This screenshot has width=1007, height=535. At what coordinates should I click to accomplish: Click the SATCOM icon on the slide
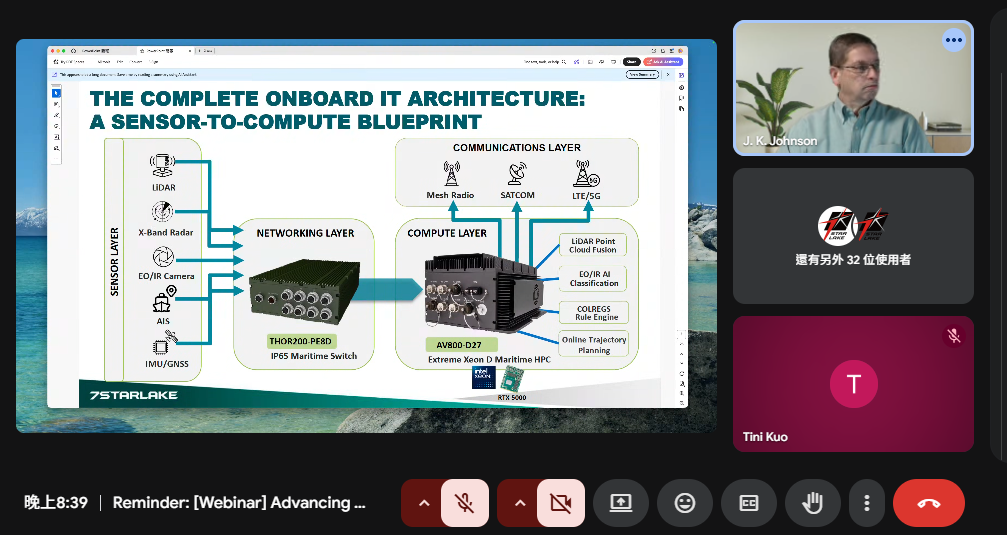pyautogui.click(x=517, y=175)
